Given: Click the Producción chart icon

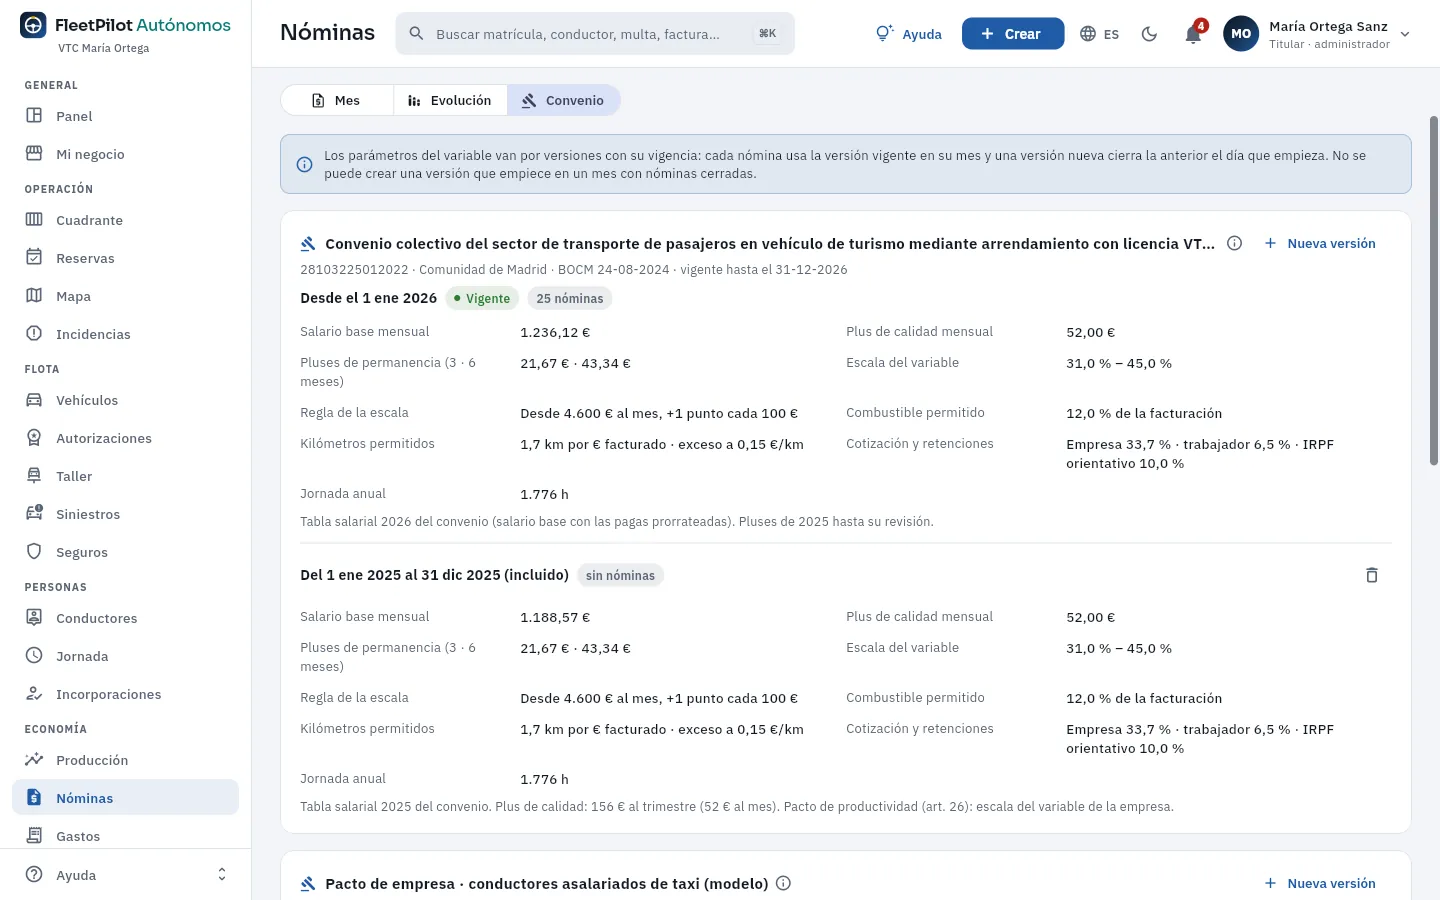Looking at the screenshot, I should (34, 760).
